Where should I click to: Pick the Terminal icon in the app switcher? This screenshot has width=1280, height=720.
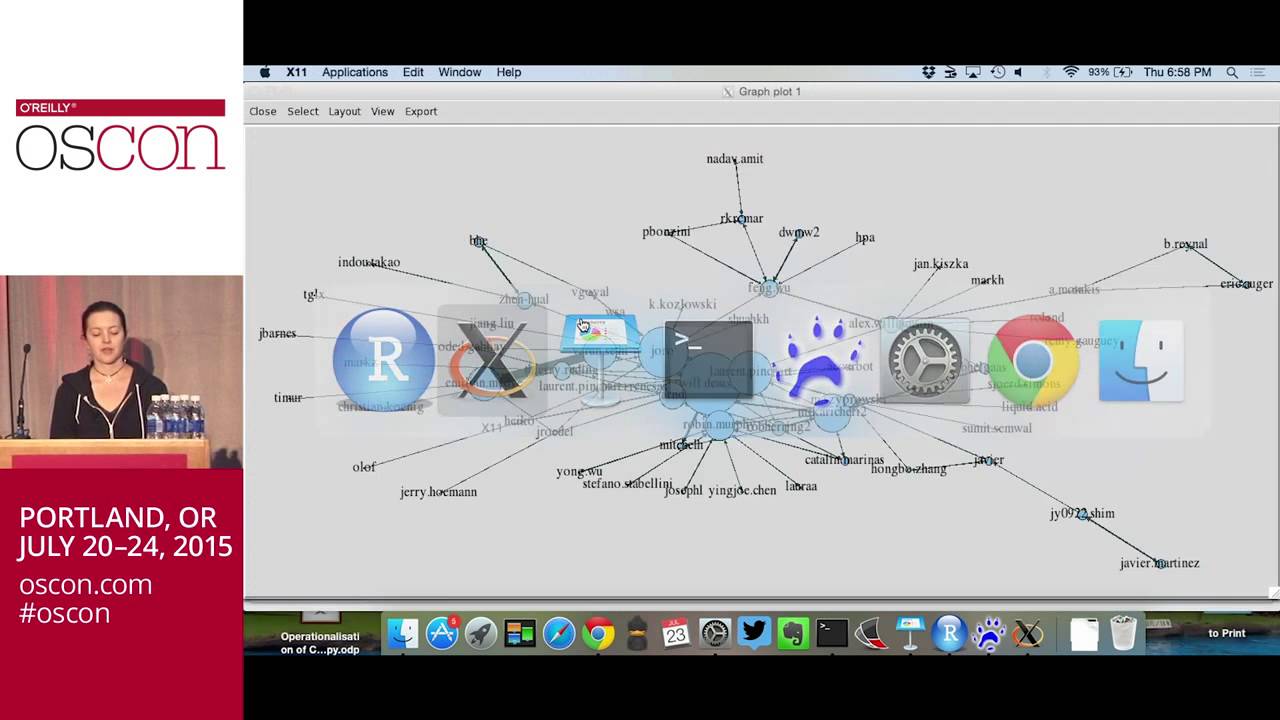pos(708,360)
